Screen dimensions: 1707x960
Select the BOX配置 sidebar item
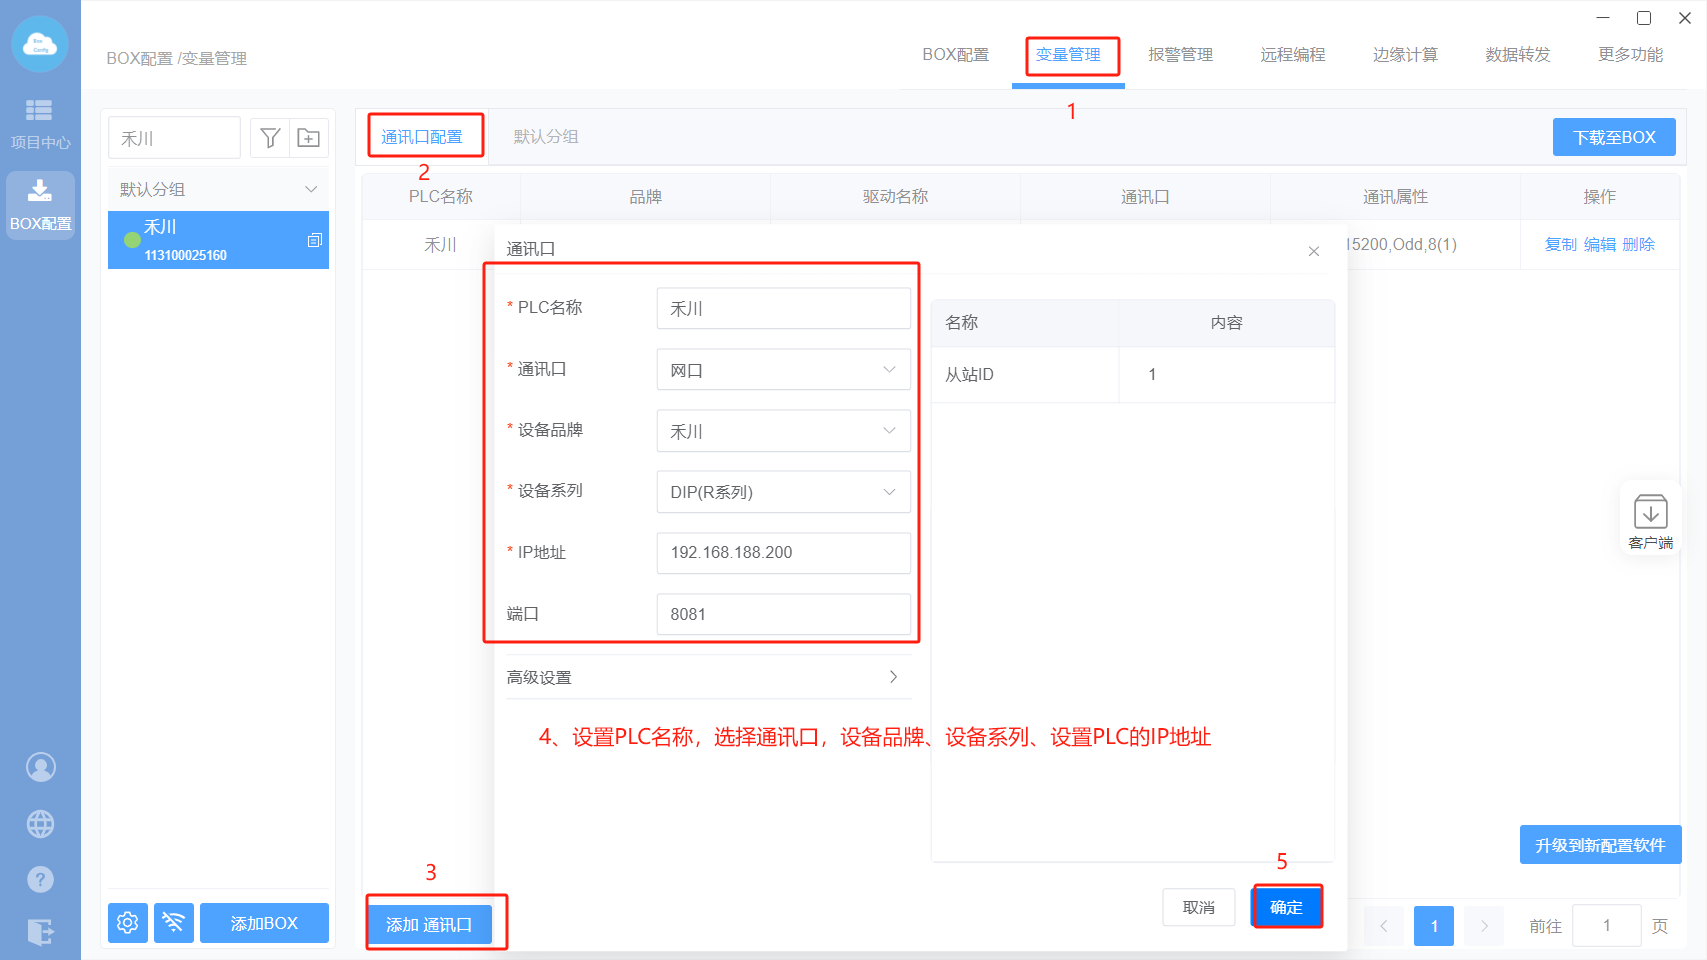tap(40, 205)
